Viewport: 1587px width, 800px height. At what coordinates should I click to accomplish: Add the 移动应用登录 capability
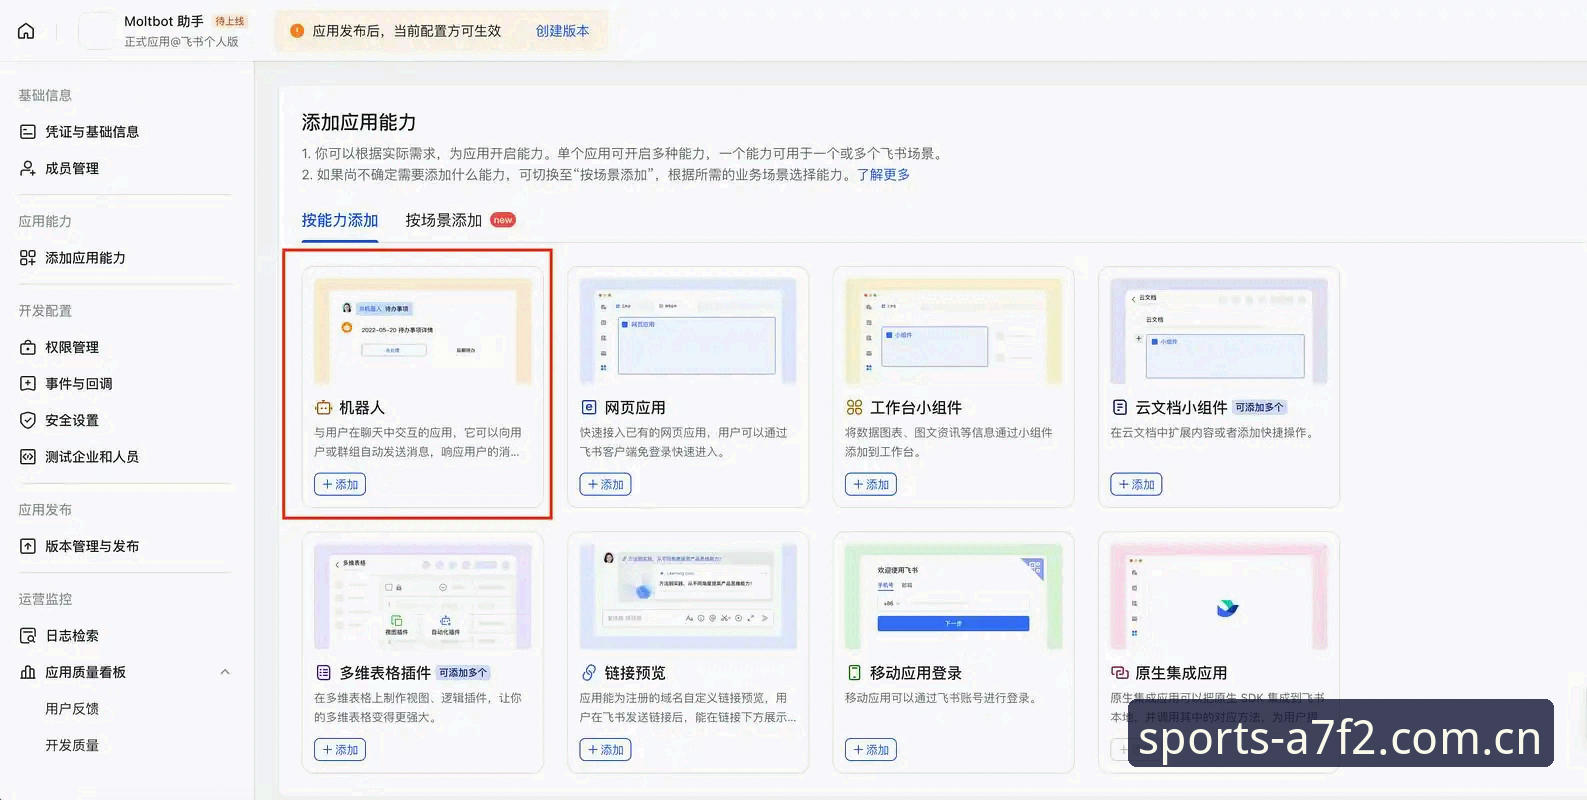pos(871,750)
